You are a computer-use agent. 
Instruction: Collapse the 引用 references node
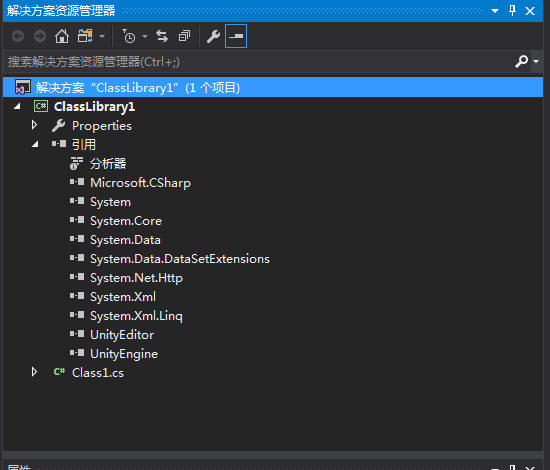pos(35,144)
